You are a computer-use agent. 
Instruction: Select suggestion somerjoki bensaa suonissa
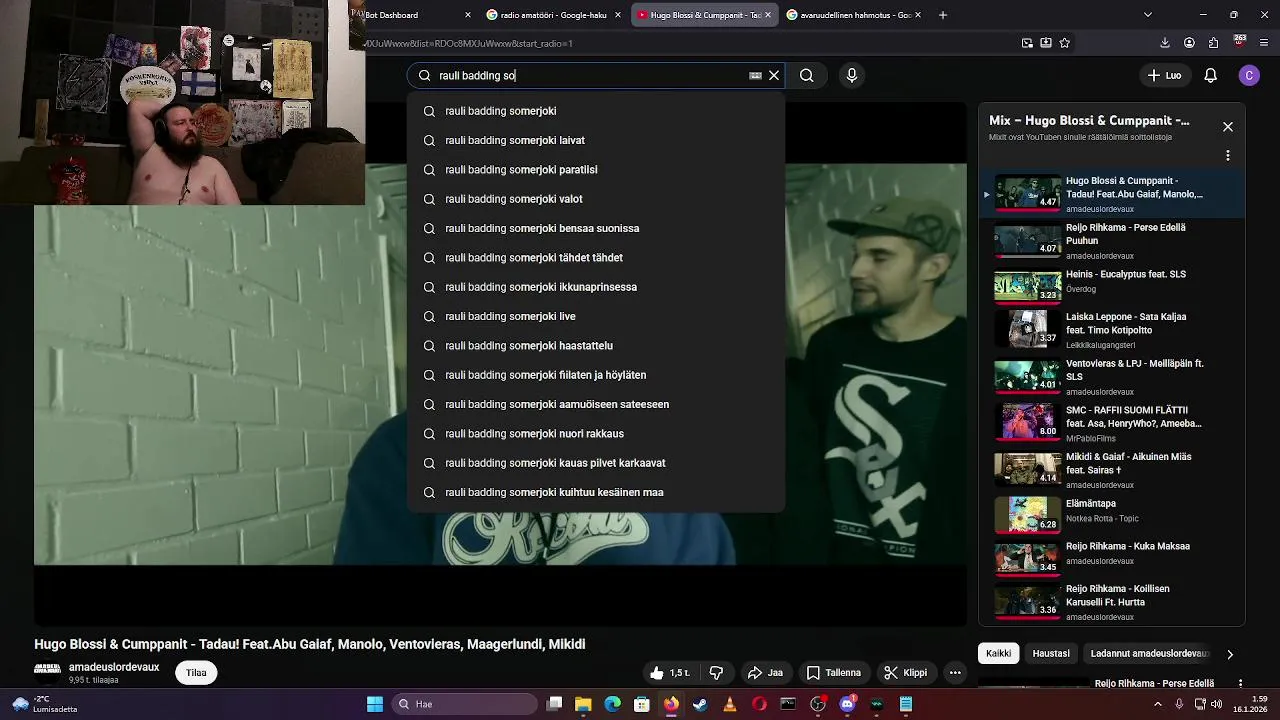pyautogui.click(x=596, y=228)
